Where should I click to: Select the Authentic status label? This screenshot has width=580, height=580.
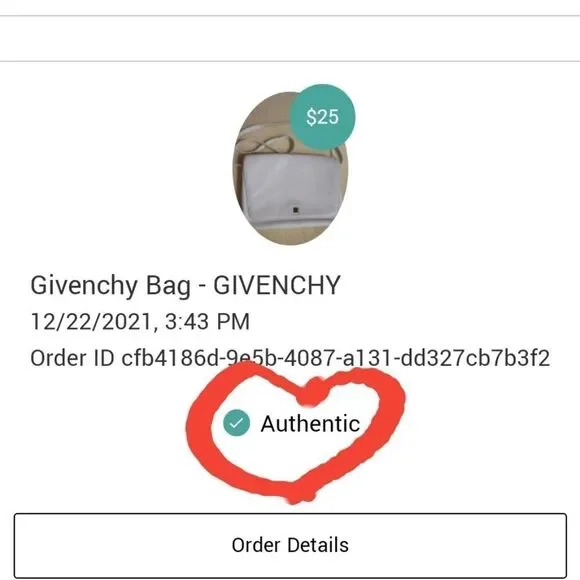(x=310, y=423)
